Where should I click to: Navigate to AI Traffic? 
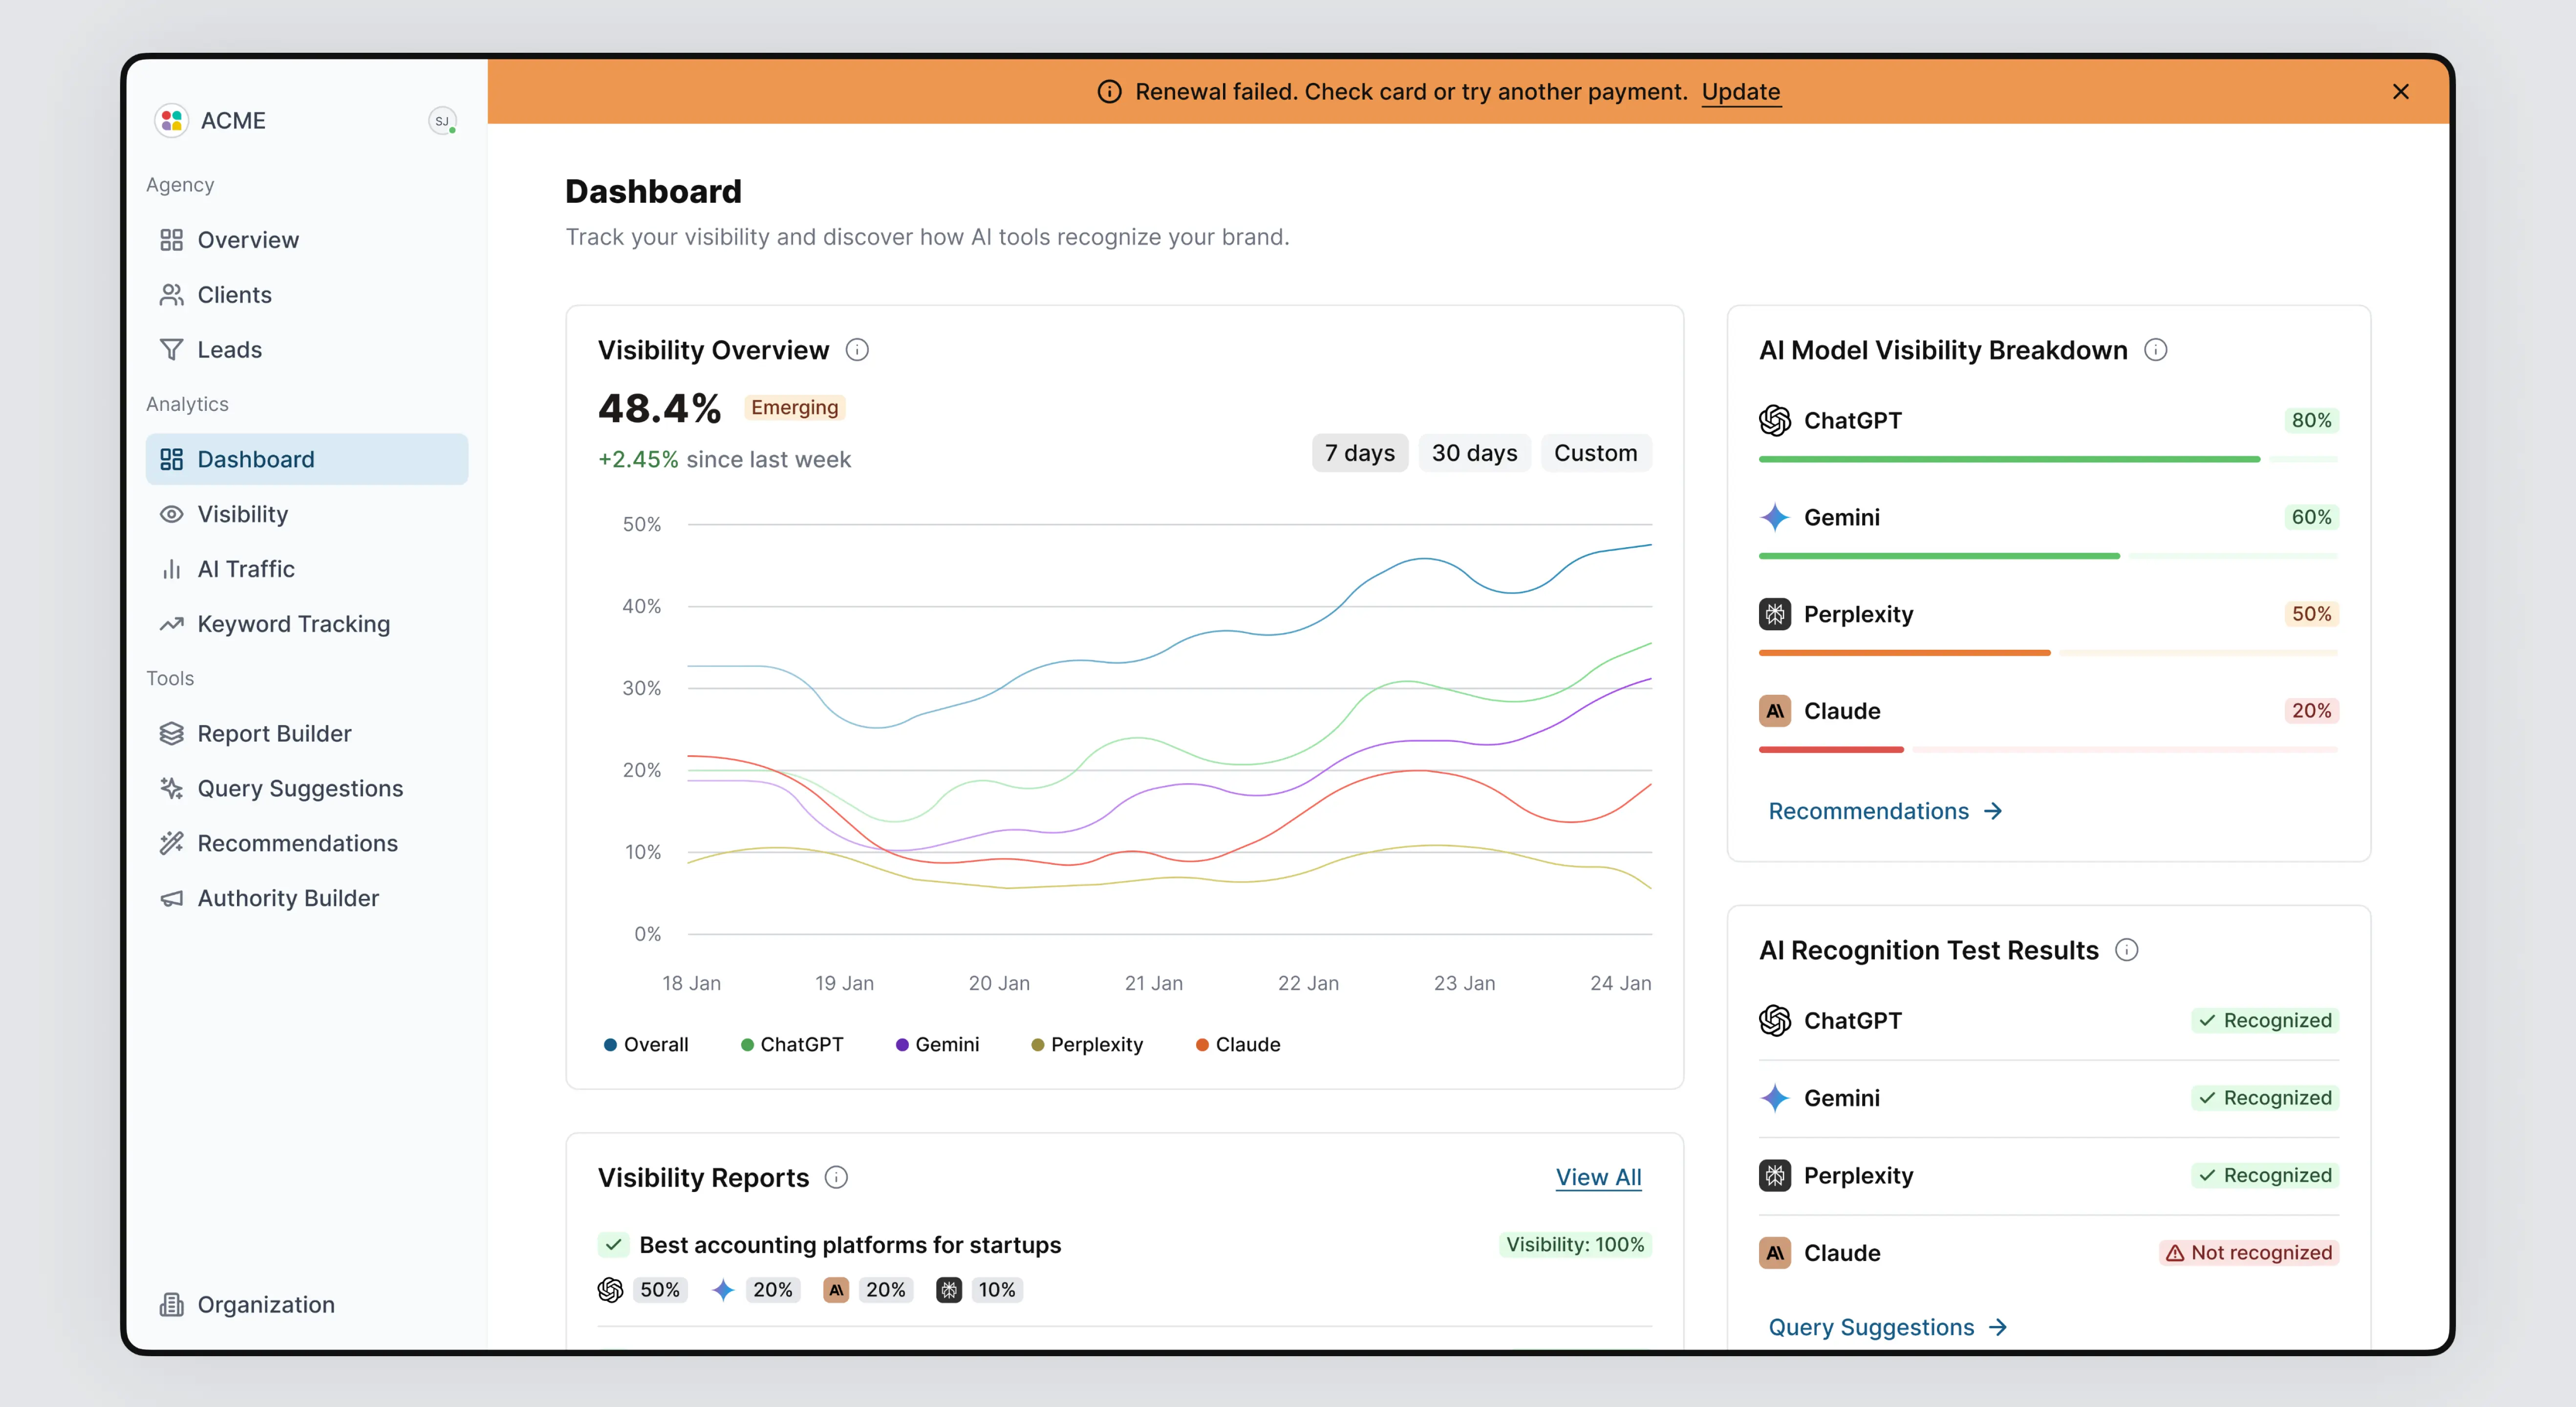pyautogui.click(x=306, y=569)
